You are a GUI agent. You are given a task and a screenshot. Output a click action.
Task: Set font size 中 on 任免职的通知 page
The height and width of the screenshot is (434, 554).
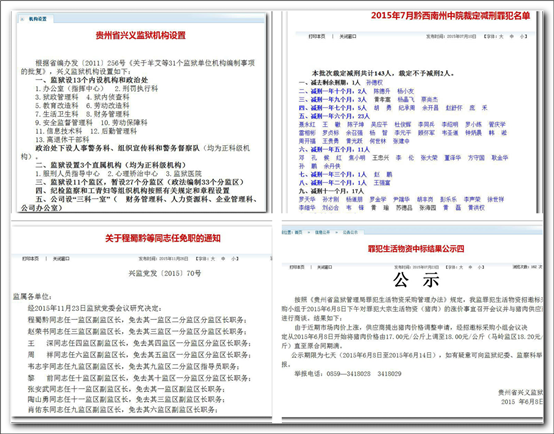click(223, 259)
